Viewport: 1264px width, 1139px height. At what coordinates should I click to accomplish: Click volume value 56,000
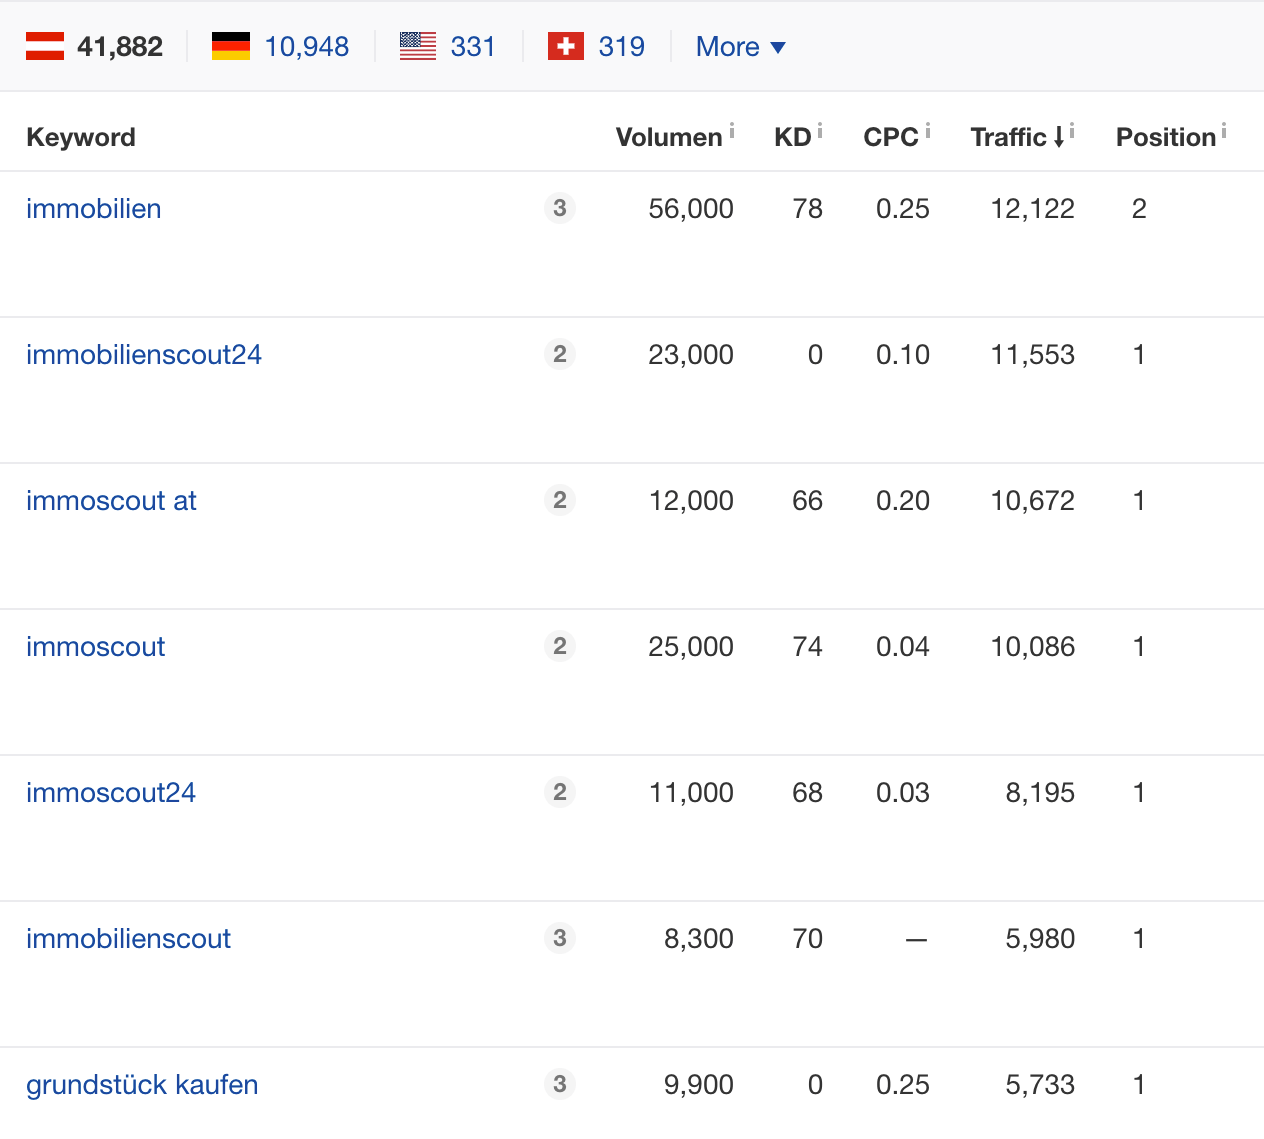691,209
